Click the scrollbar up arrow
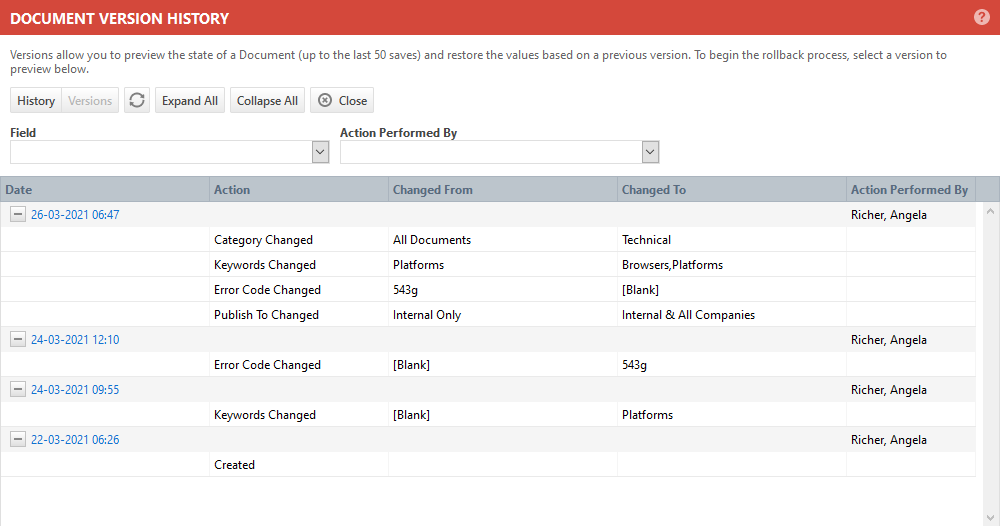This screenshot has width=1000, height=526. pyautogui.click(x=991, y=211)
